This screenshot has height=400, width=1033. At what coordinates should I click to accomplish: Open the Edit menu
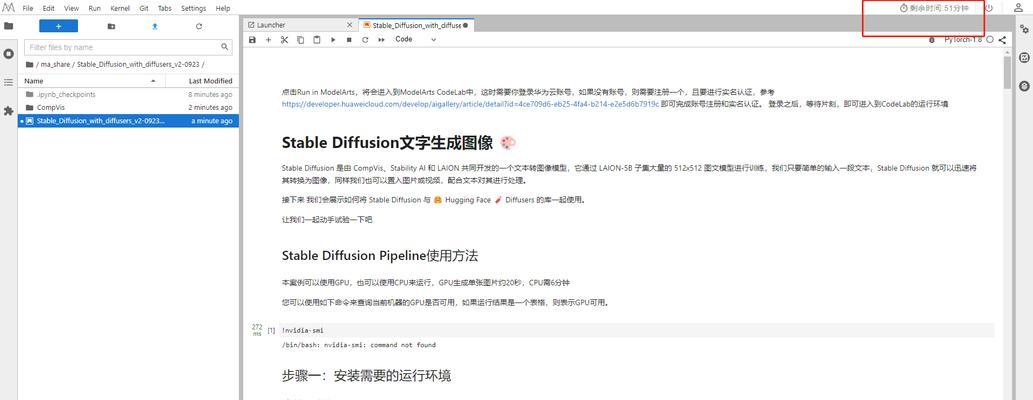tap(49, 9)
